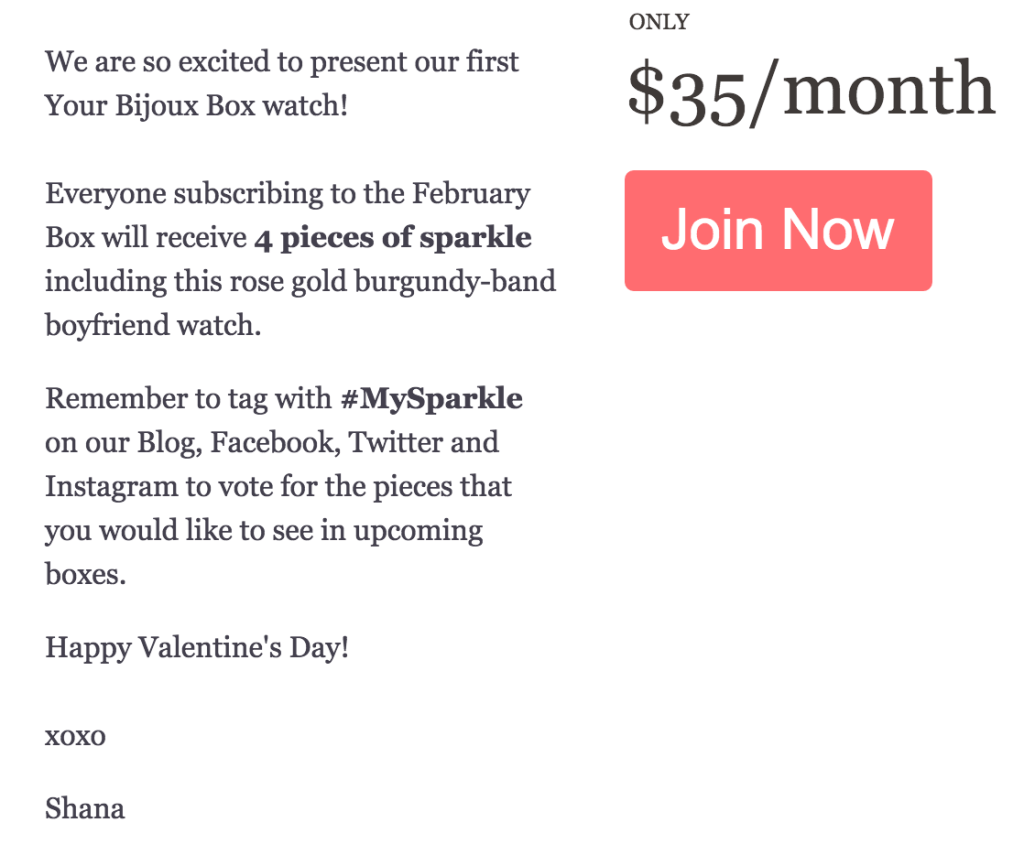Click the 'you would like to see in upcoming' line
The image size is (1024, 855).
[x=264, y=531]
